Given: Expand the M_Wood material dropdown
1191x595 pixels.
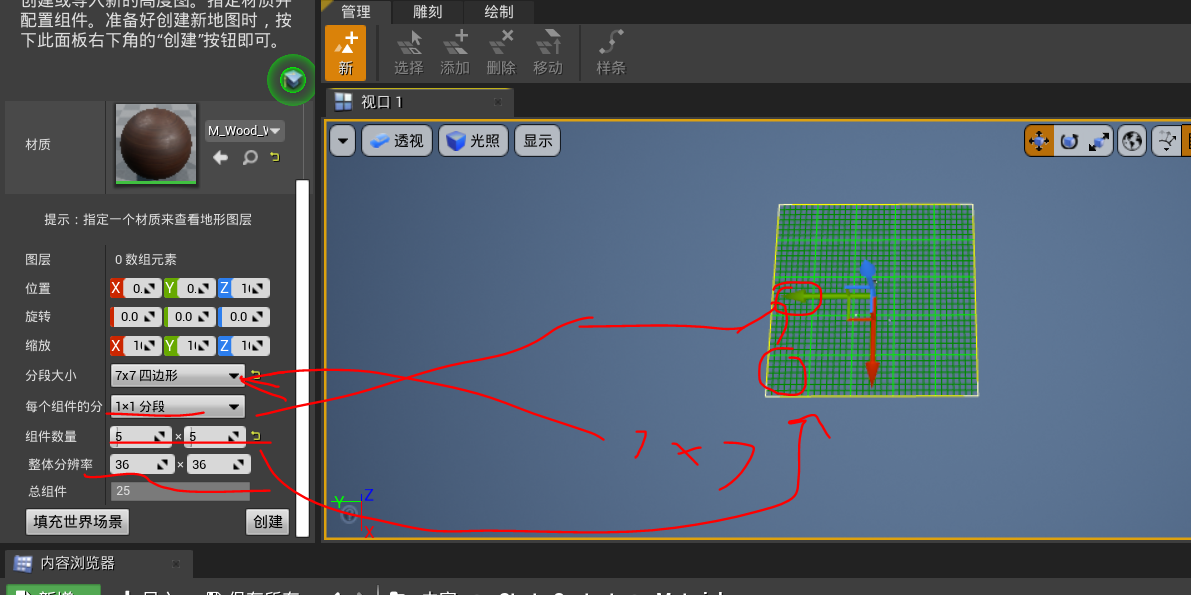Looking at the screenshot, I should click(245, 131).
